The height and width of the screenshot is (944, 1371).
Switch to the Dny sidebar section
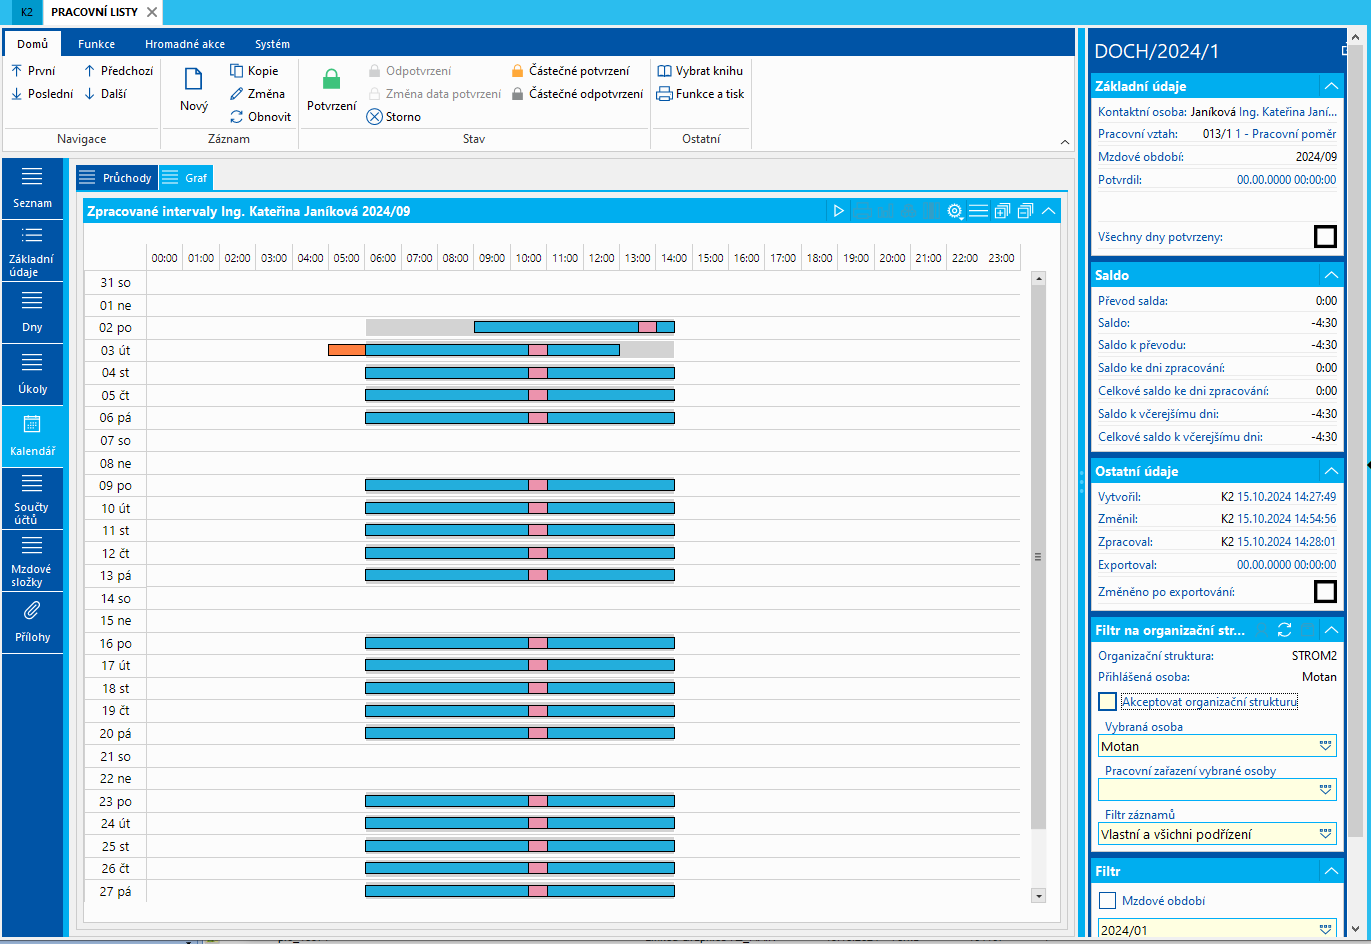[x=32, y=313]
